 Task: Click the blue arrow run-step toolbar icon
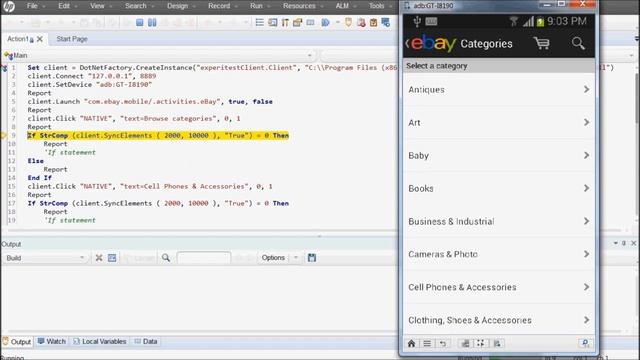pyautogui.click(x=325, y=22)
